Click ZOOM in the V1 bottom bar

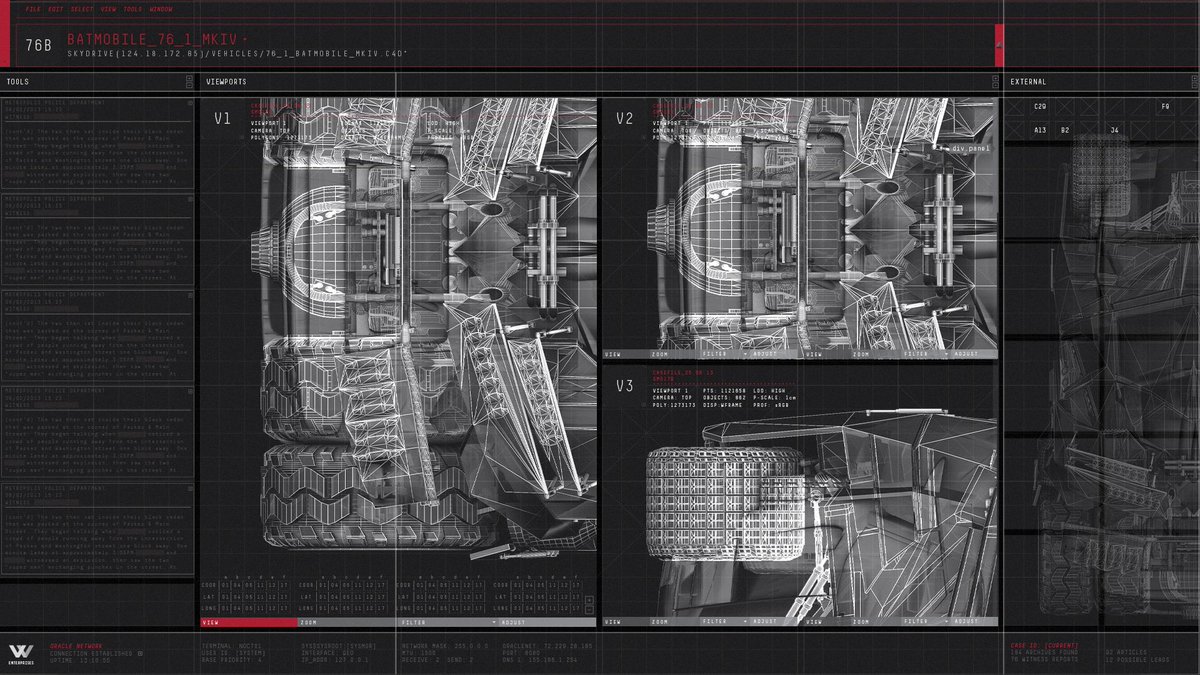pos(345,622)
